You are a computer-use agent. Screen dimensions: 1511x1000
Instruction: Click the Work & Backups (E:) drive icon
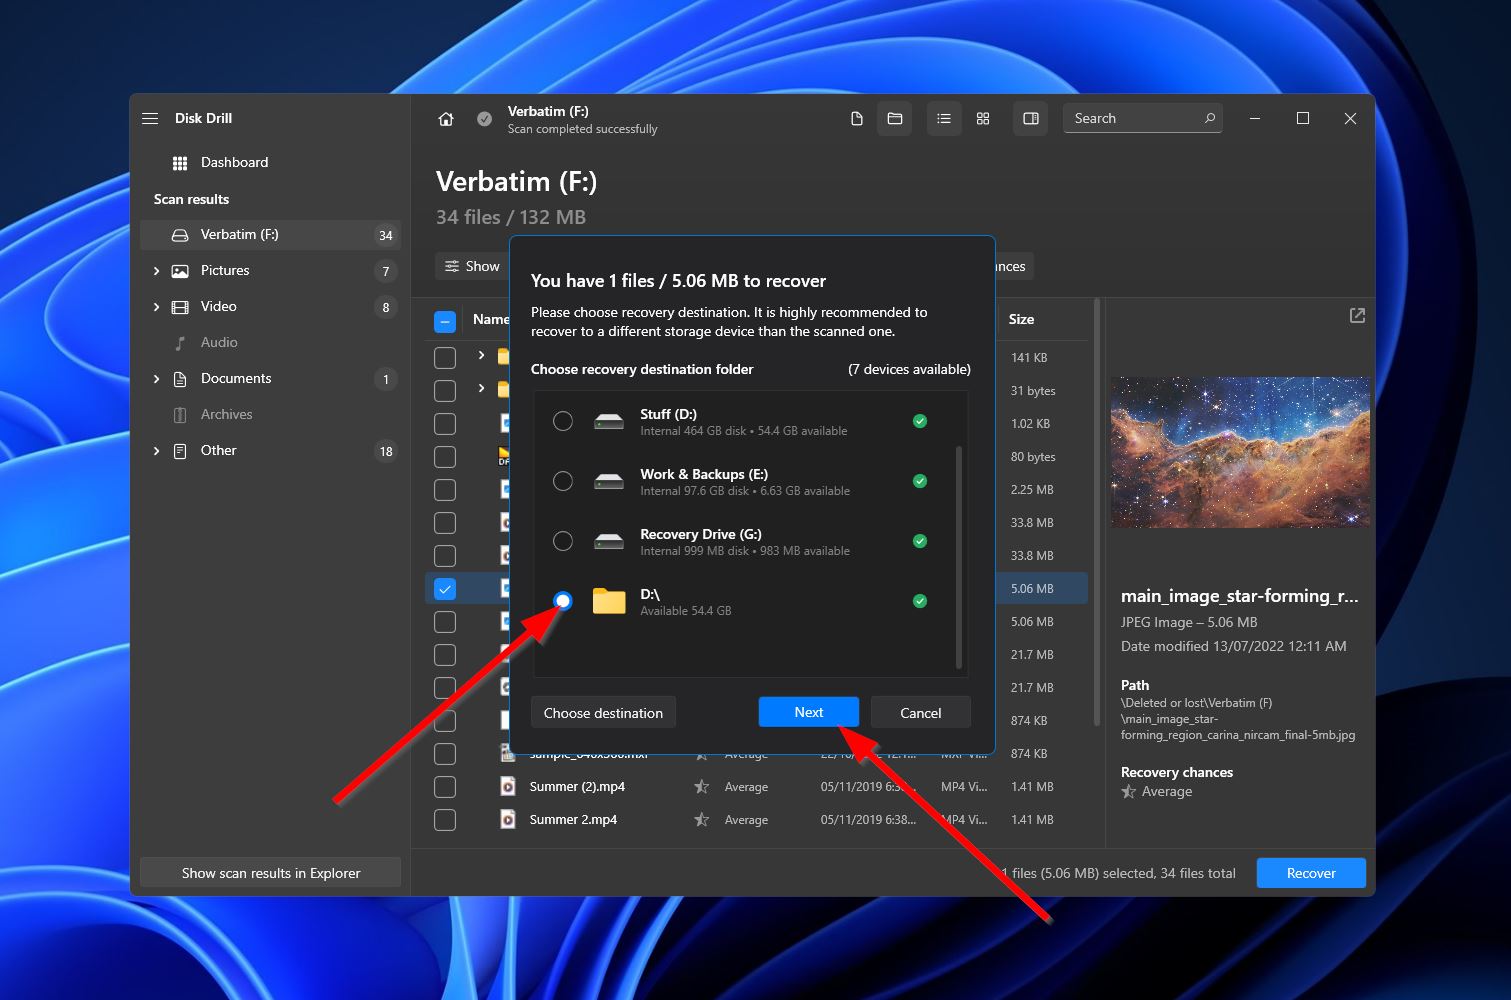click(x=609, y=481)
